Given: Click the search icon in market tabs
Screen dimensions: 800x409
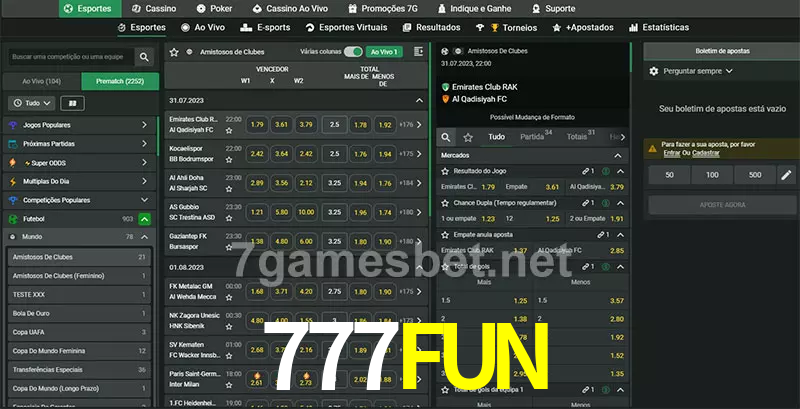Looking at the screenshot, I should (446, 137).
